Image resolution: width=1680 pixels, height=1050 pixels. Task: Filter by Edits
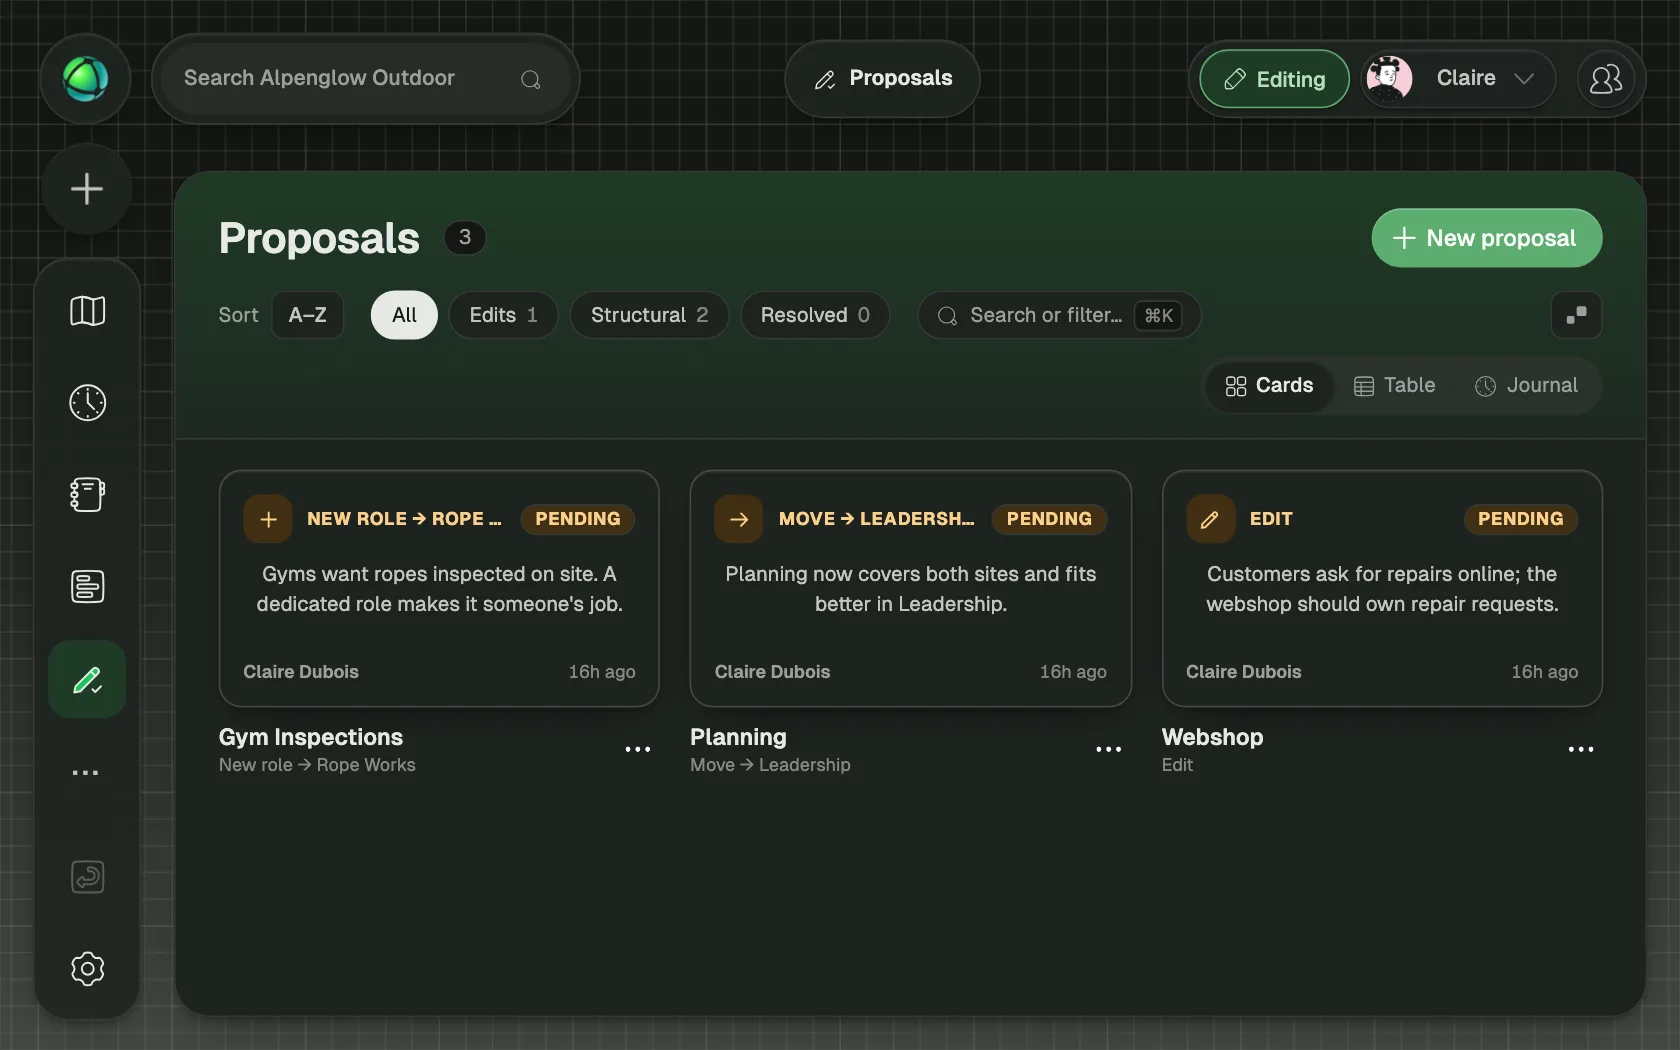(503, 315)
